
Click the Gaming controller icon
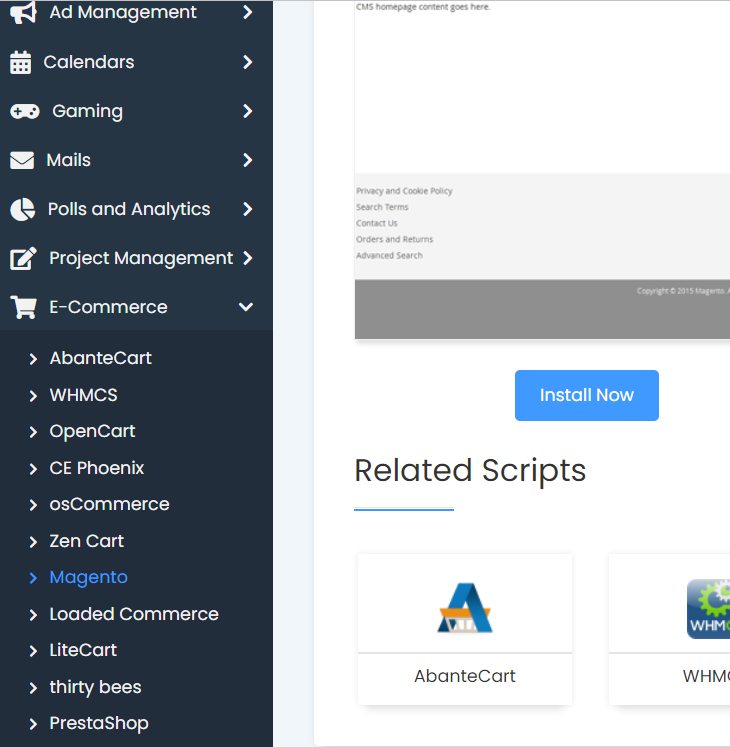(25, 111)
